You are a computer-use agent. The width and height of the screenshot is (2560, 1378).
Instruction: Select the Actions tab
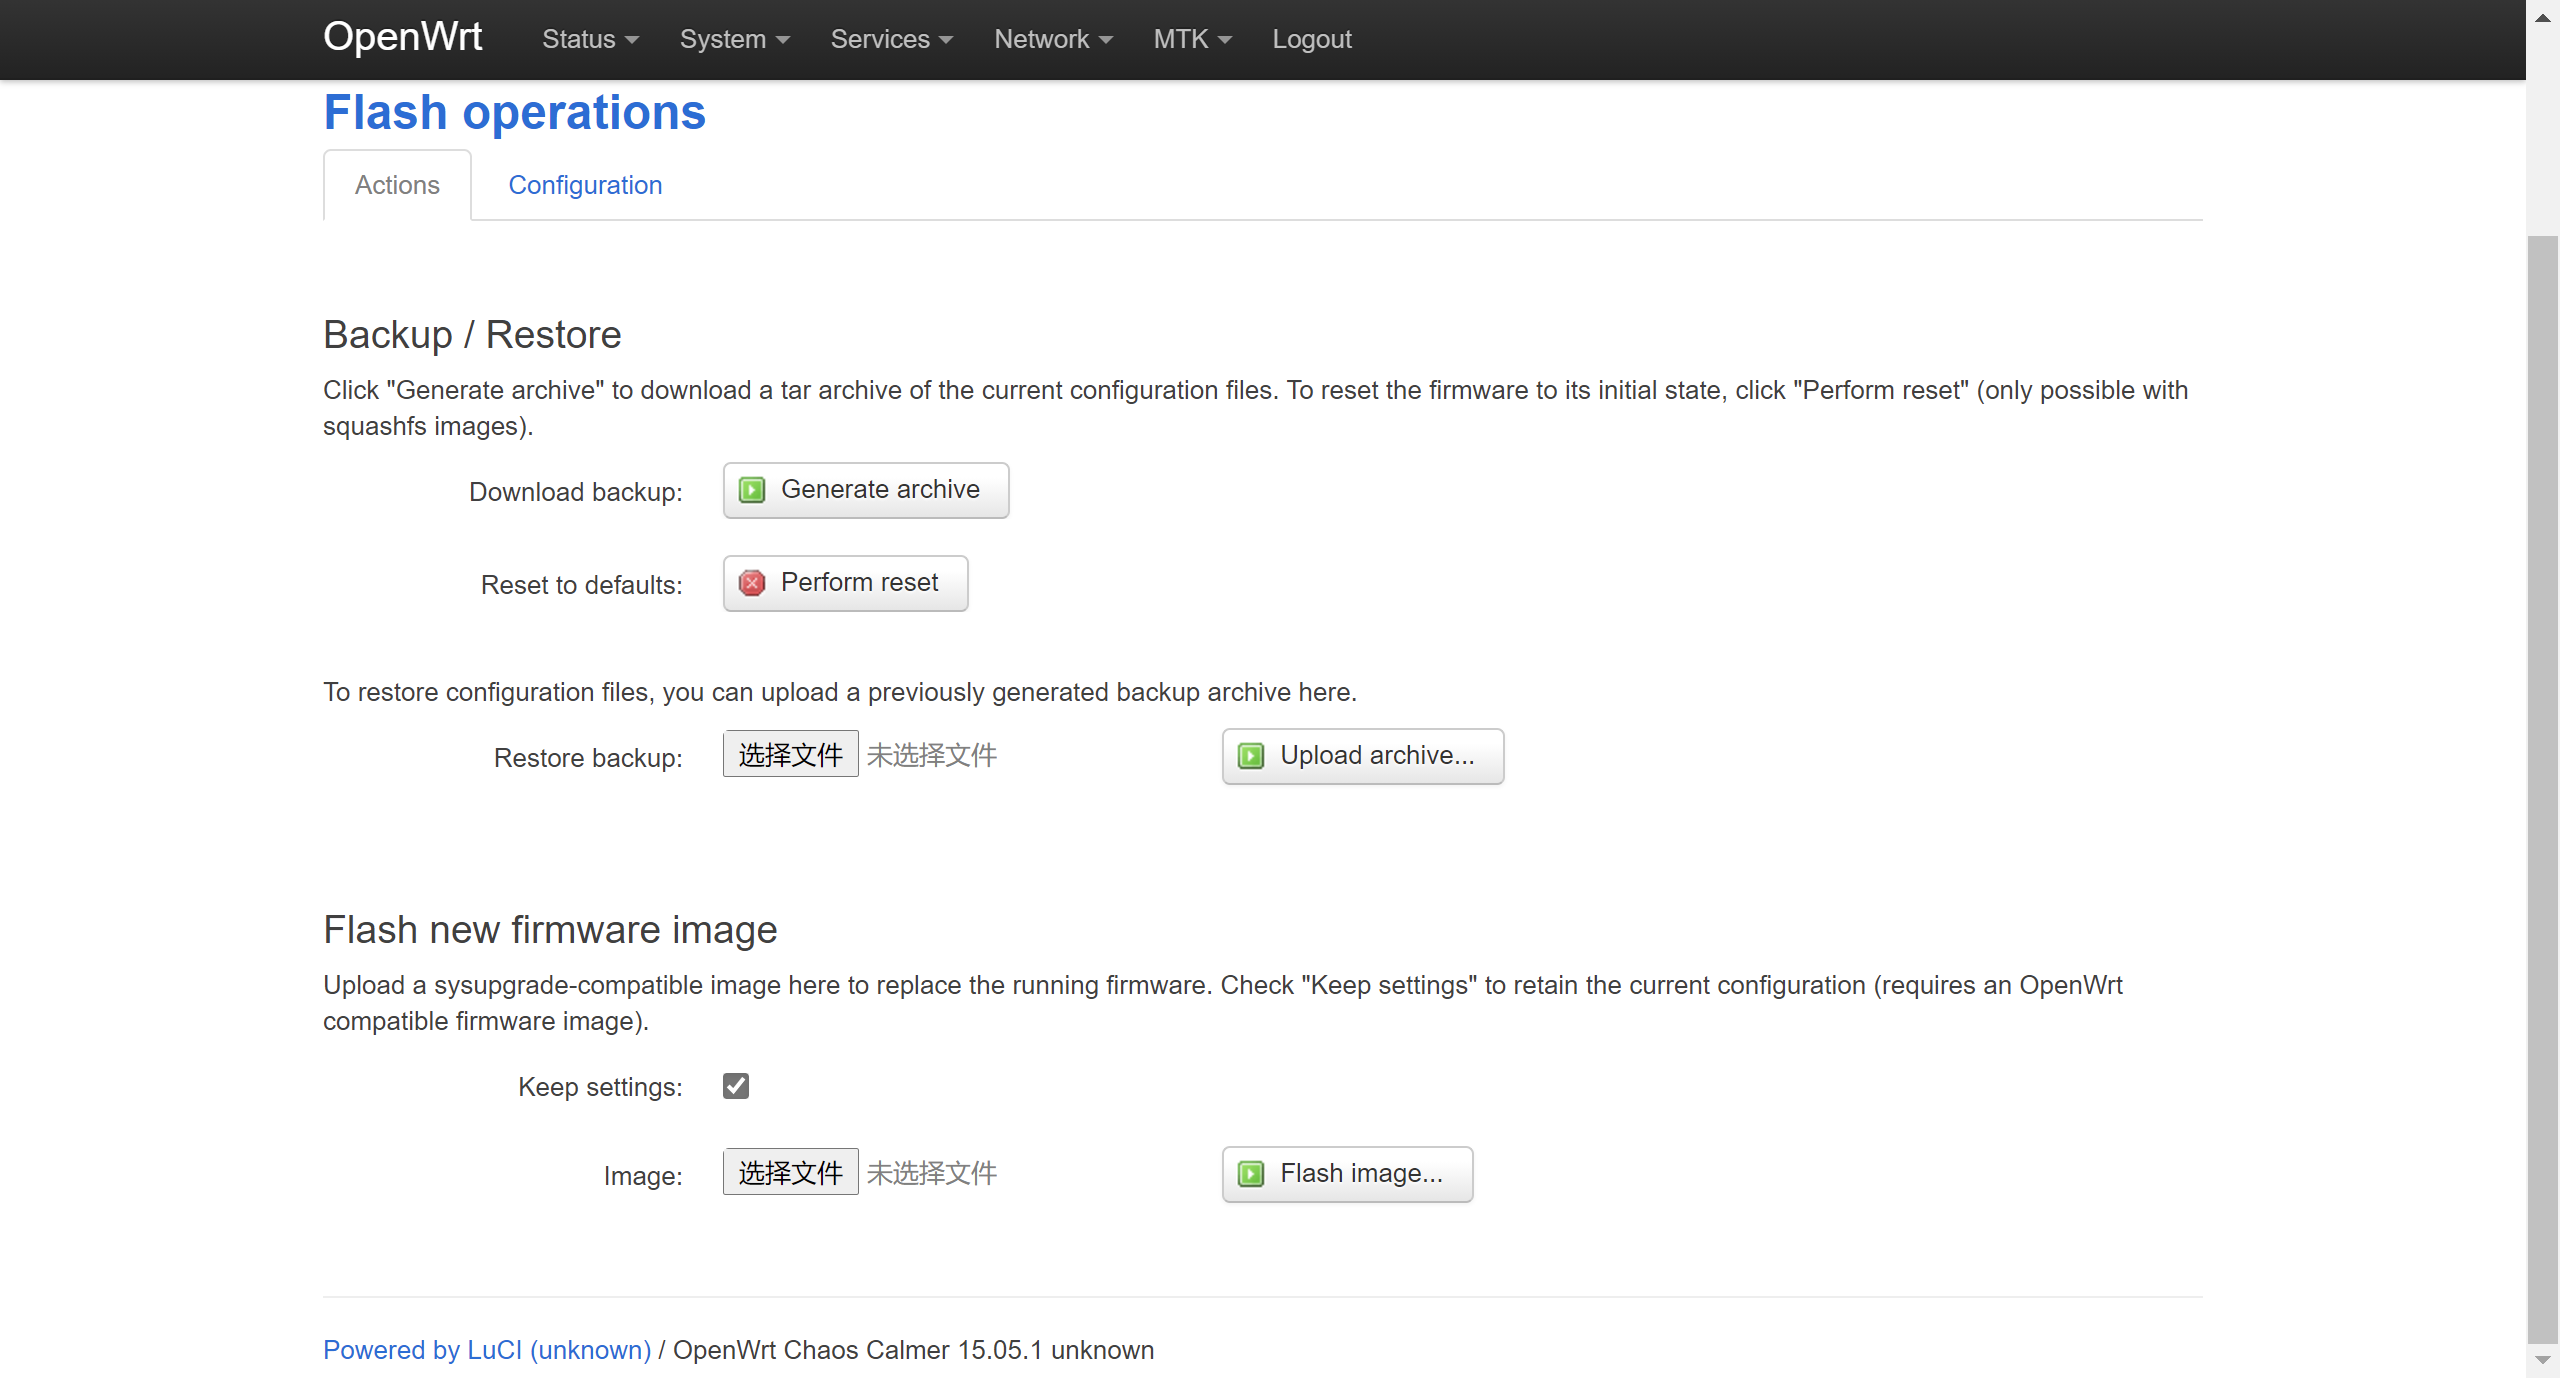click(x=397, y=185)
